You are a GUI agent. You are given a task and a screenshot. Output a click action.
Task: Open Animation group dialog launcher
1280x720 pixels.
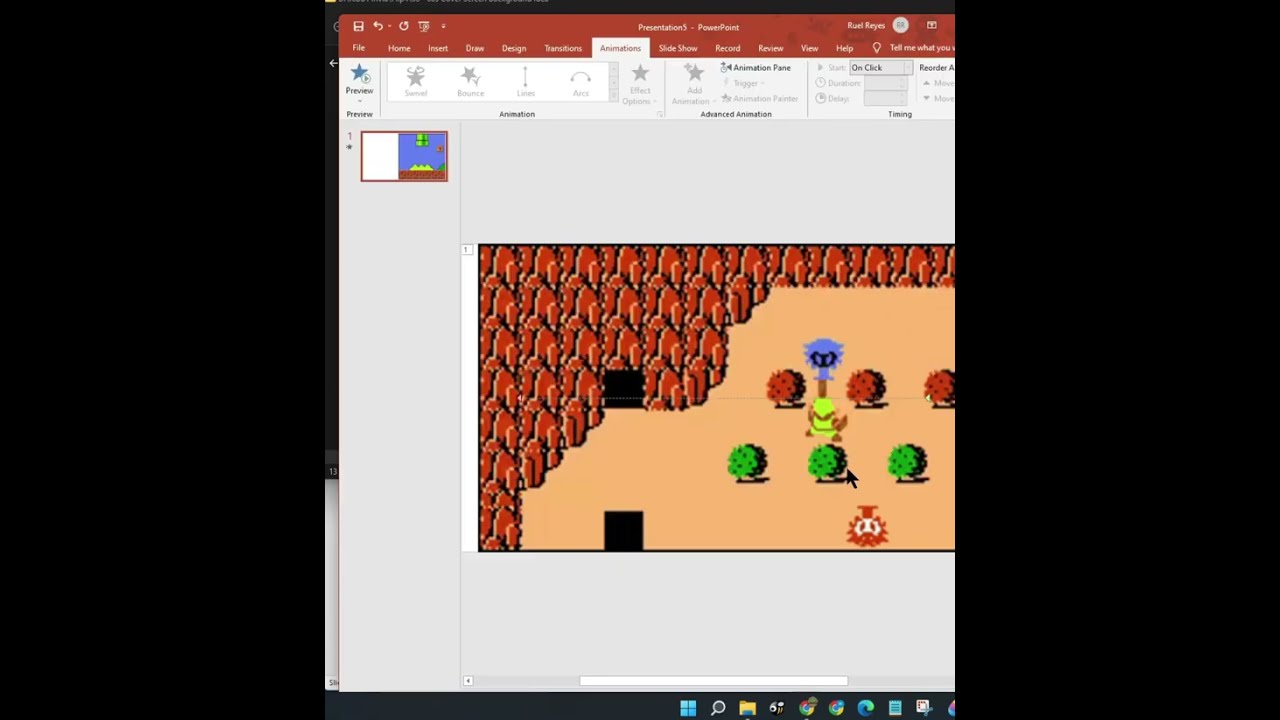point(660,114)
